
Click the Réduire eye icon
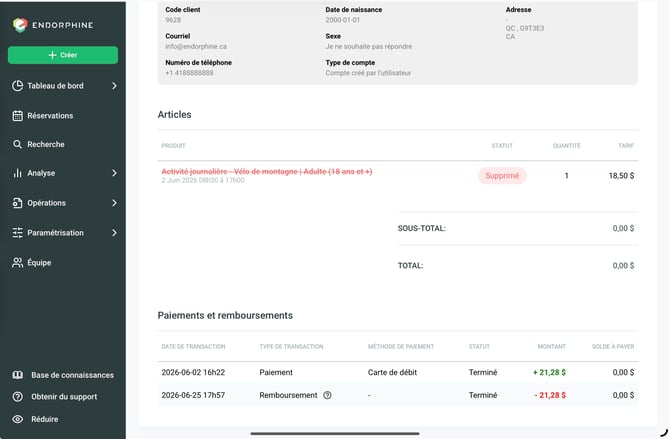(x=18, y=419)
